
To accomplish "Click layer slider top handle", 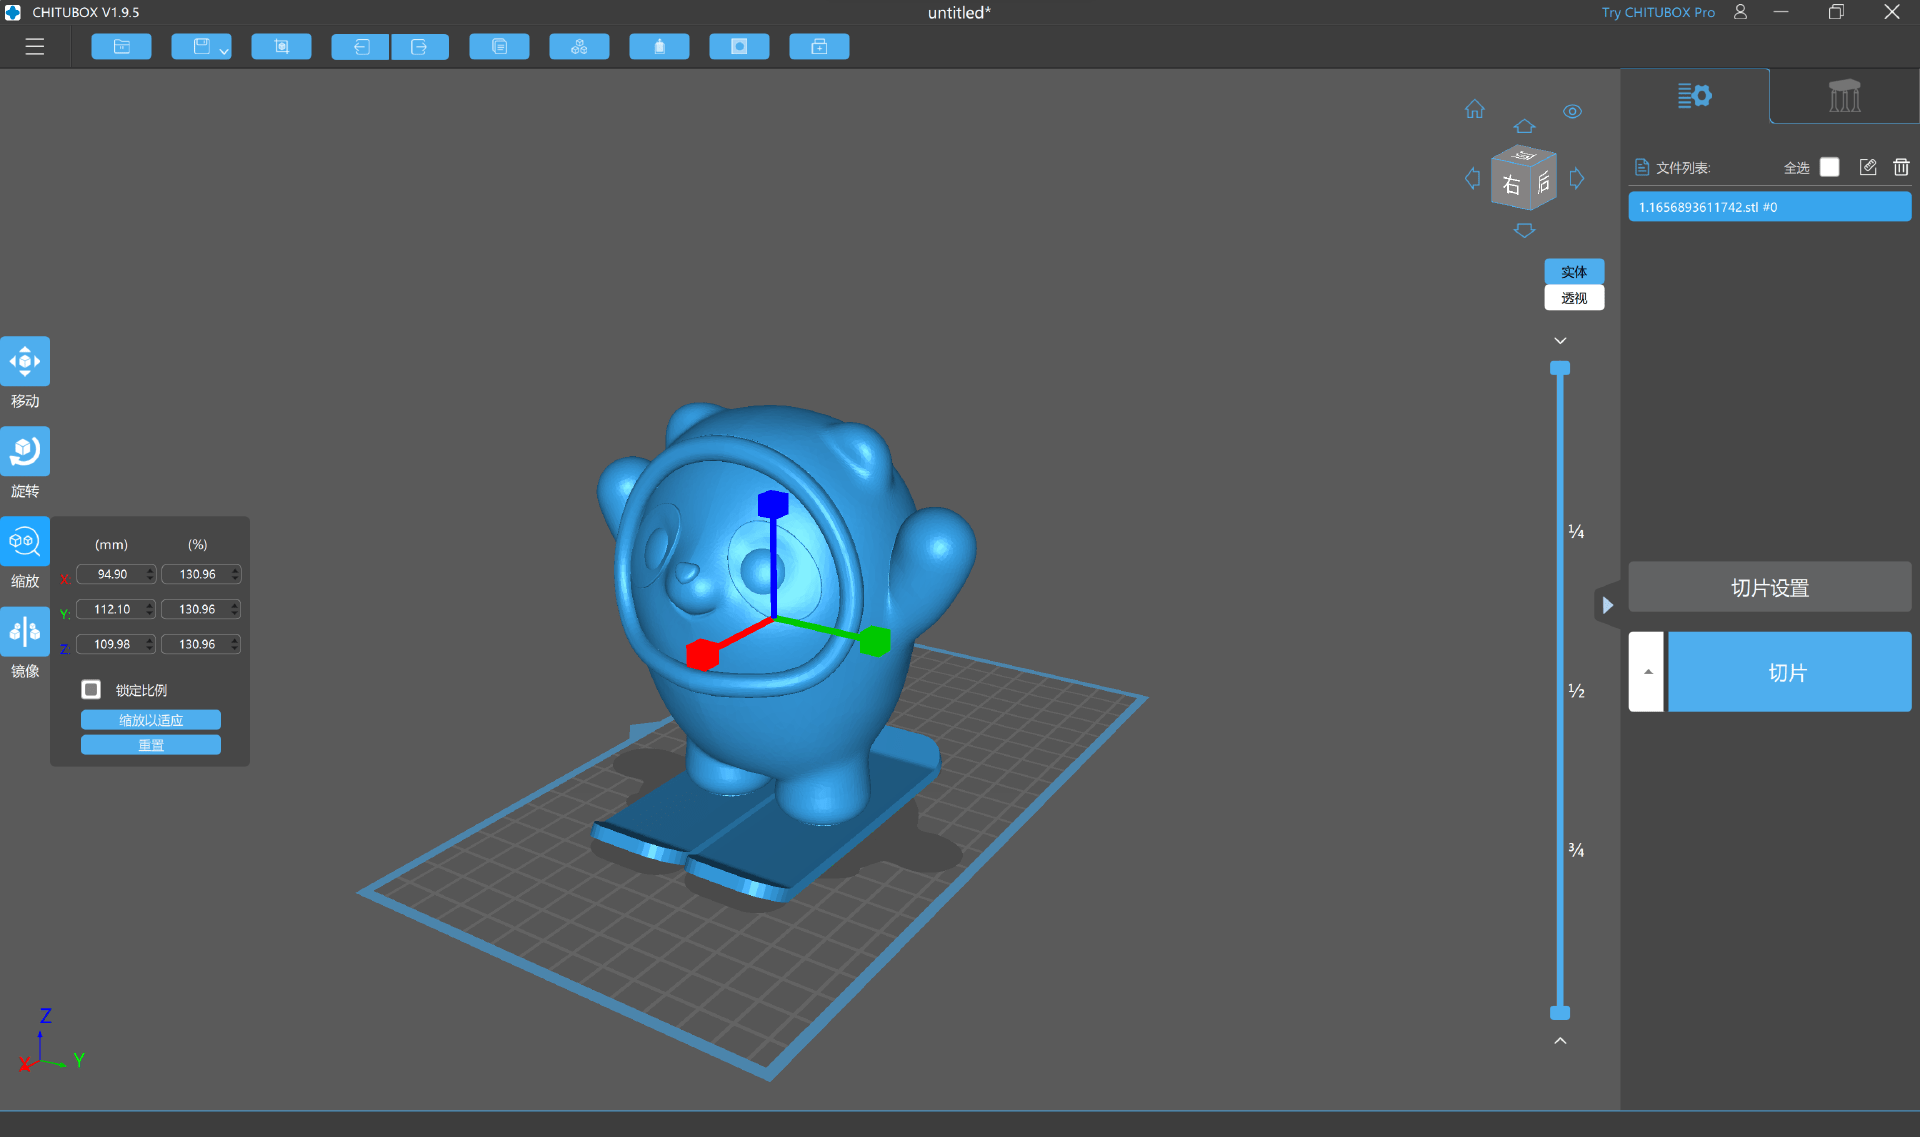I will (x=1559, y=368).
